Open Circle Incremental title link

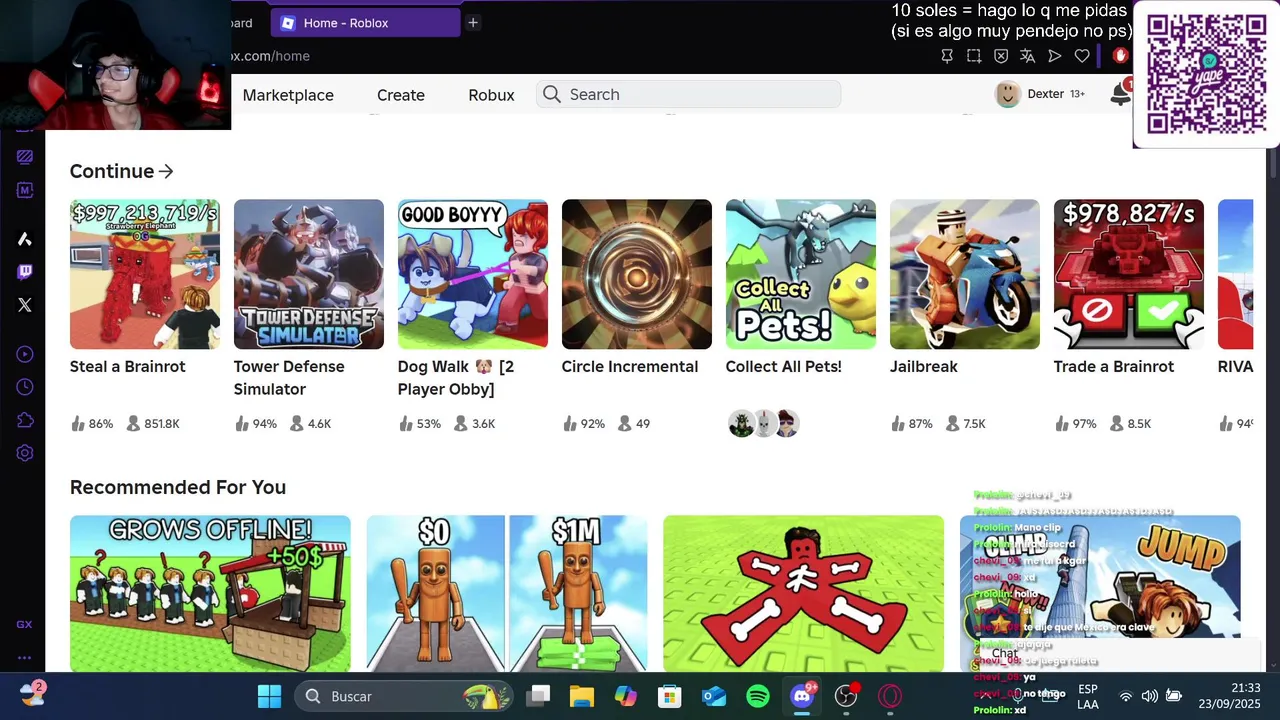pyautogui.click(x=630, y=366)
